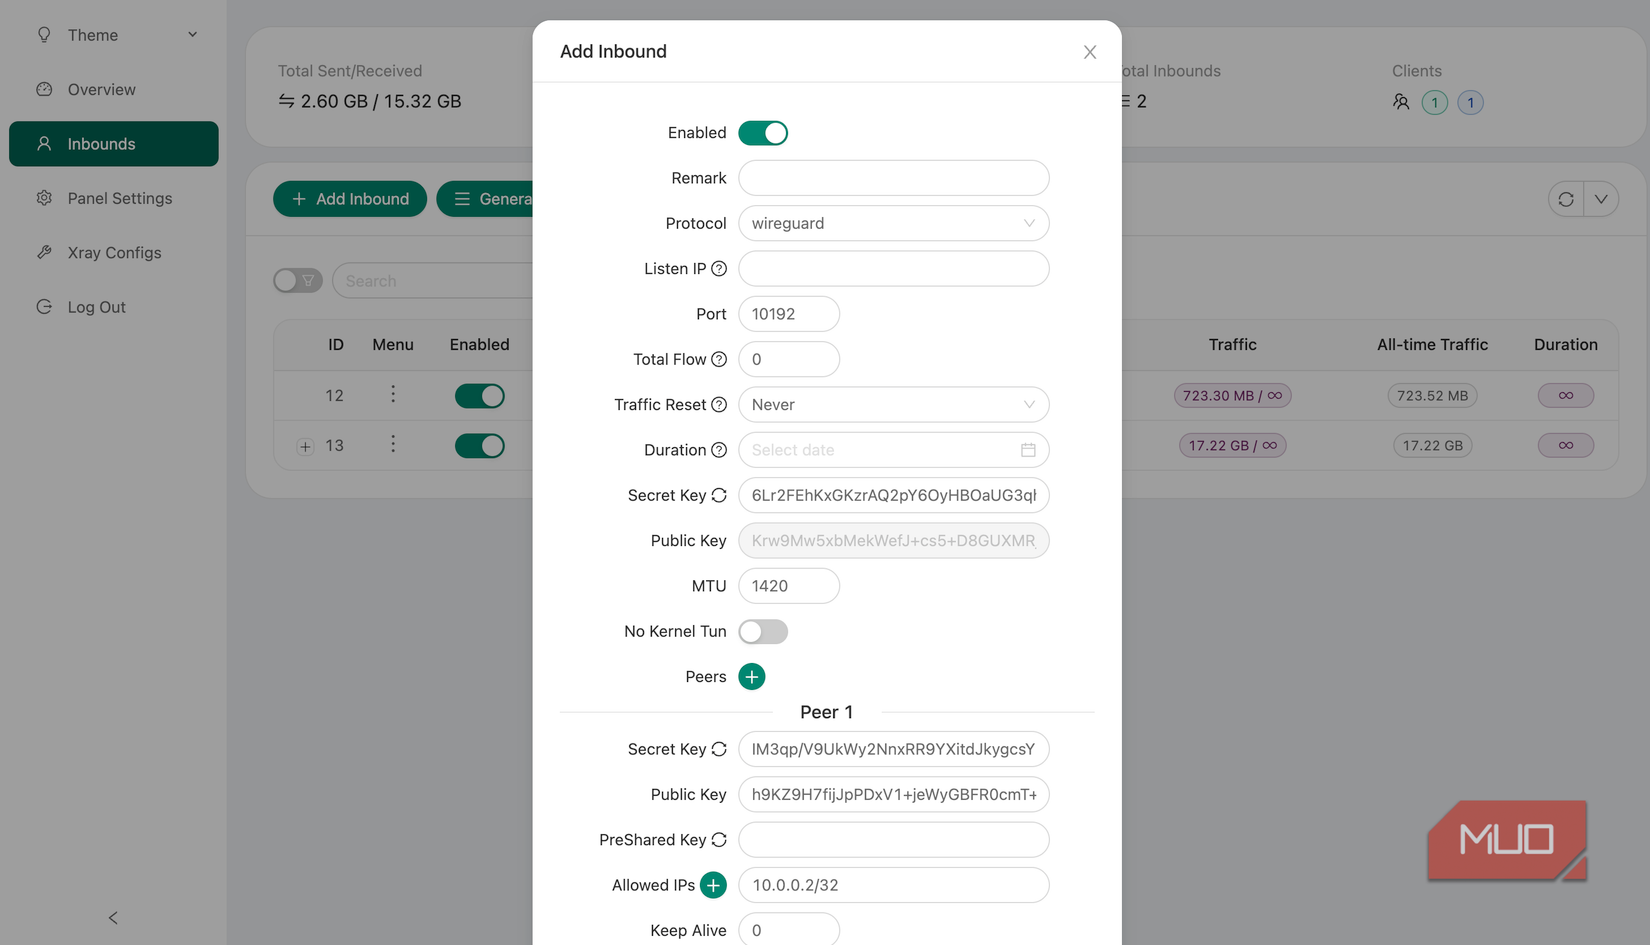Image resolution: width=1650 pixels, height=945 pixels.
Task: Click the Remark input field
Action: pos(893,178)
